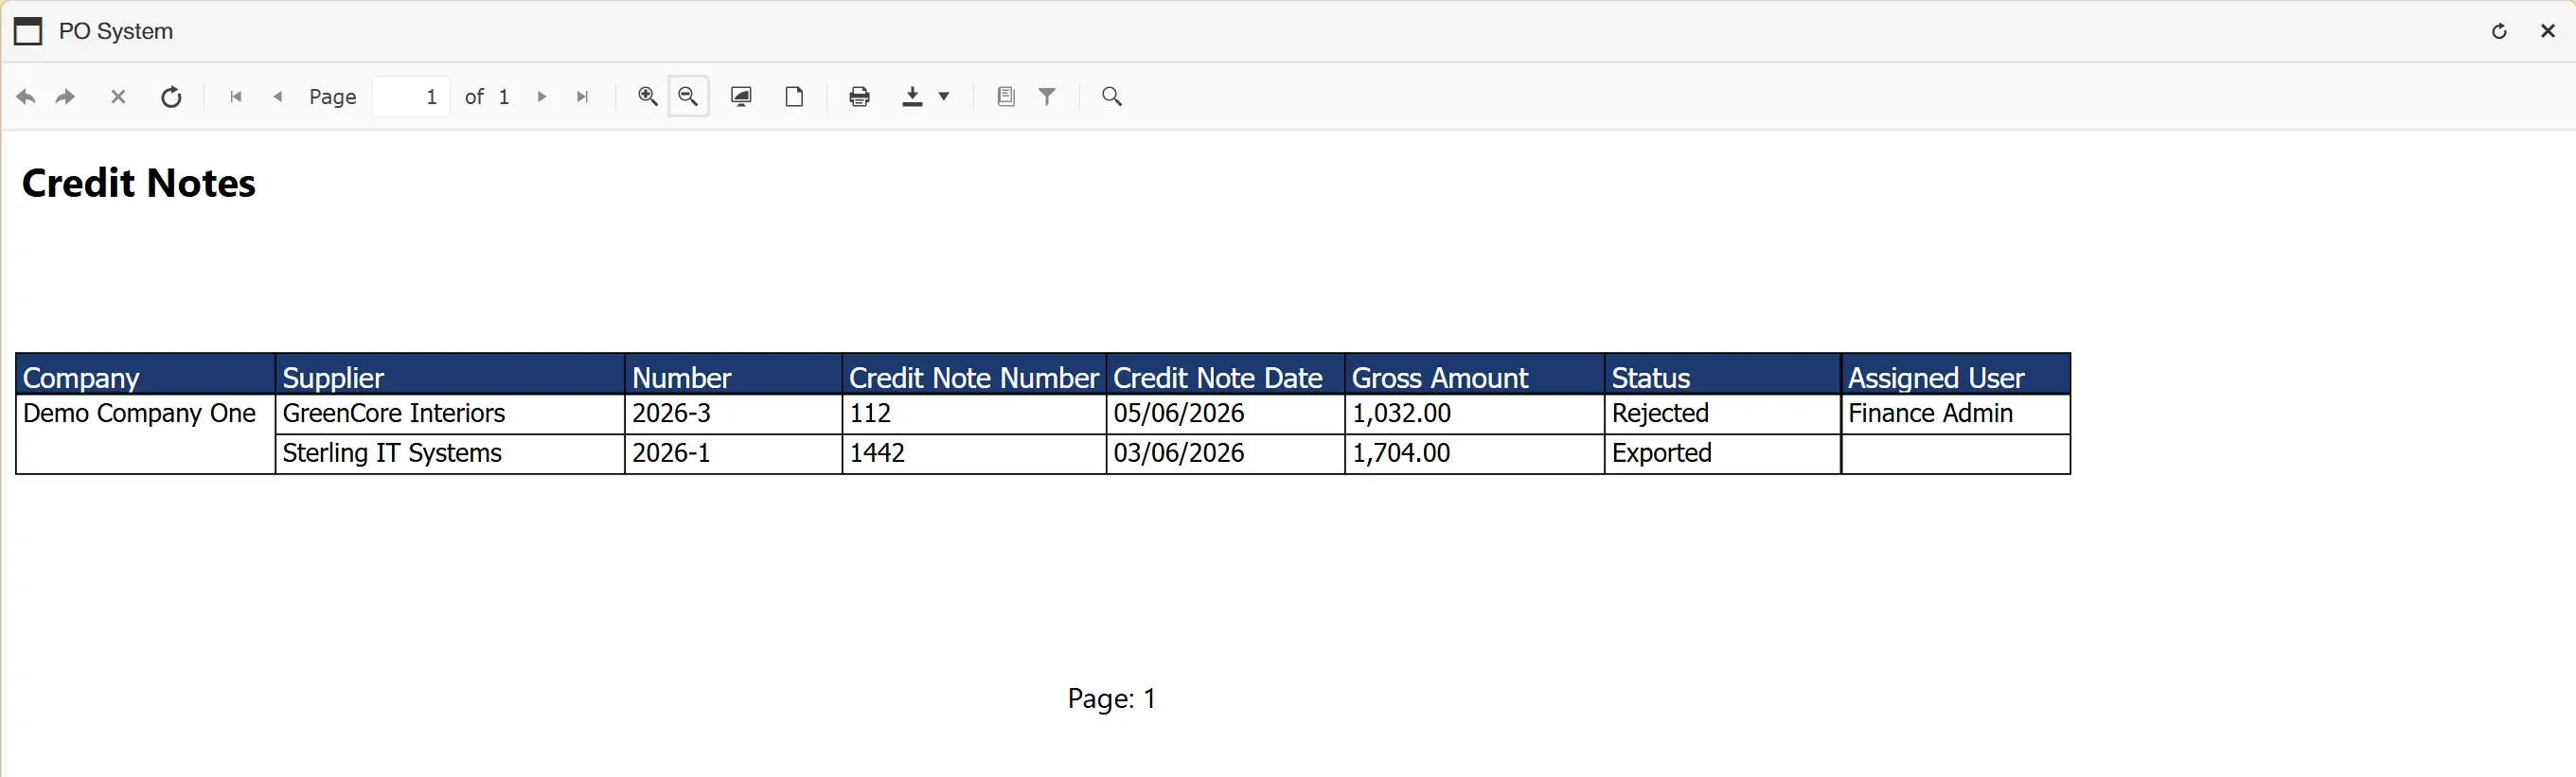Open search in report contents
This screenshot has width=2576, height=777.
pyautogui.click(x=1112, y=96)
